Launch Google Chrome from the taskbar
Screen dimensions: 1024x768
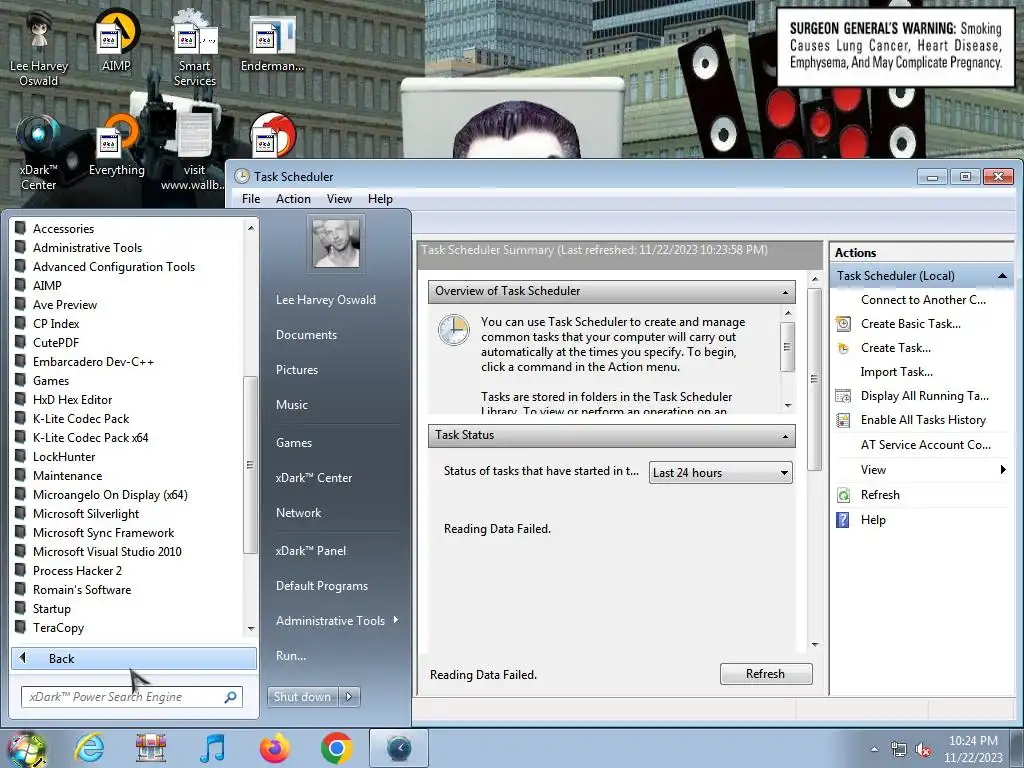(x=336, y=748)
